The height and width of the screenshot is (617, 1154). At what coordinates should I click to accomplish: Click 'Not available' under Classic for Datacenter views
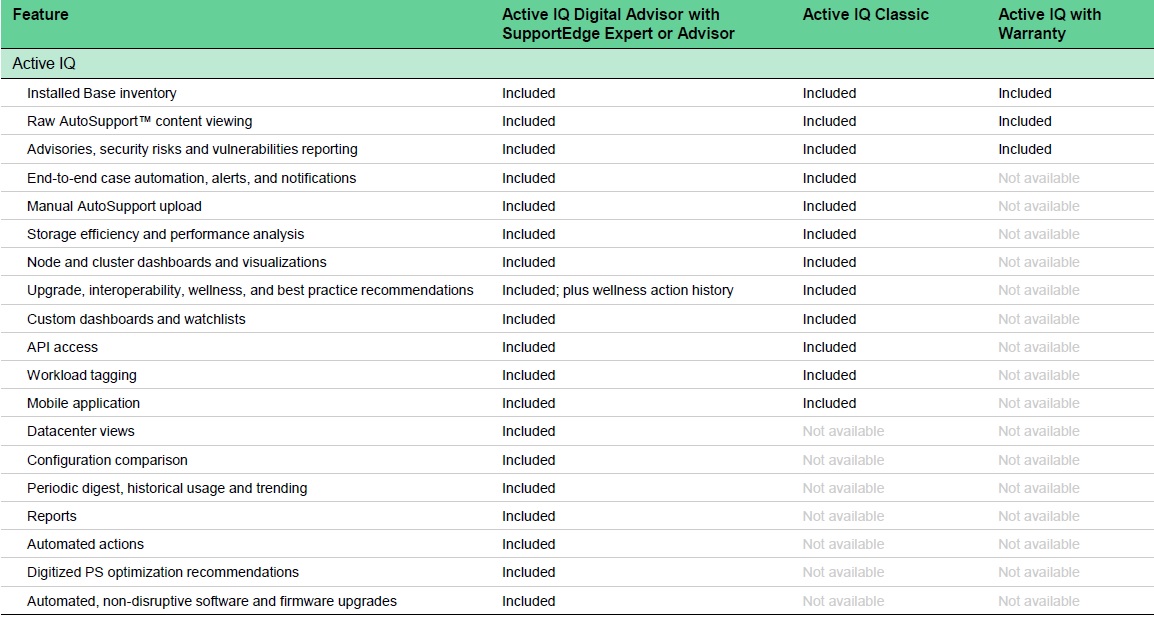(843, 431)
